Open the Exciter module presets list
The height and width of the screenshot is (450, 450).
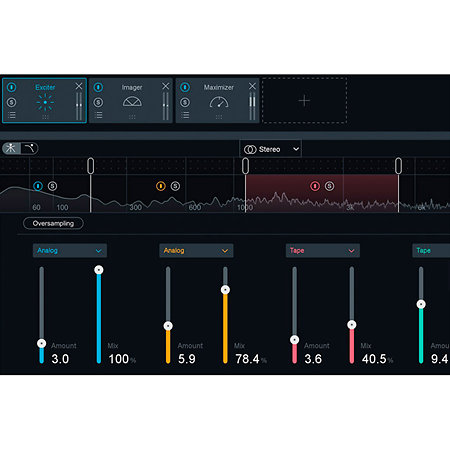click(x=12, y=115)
